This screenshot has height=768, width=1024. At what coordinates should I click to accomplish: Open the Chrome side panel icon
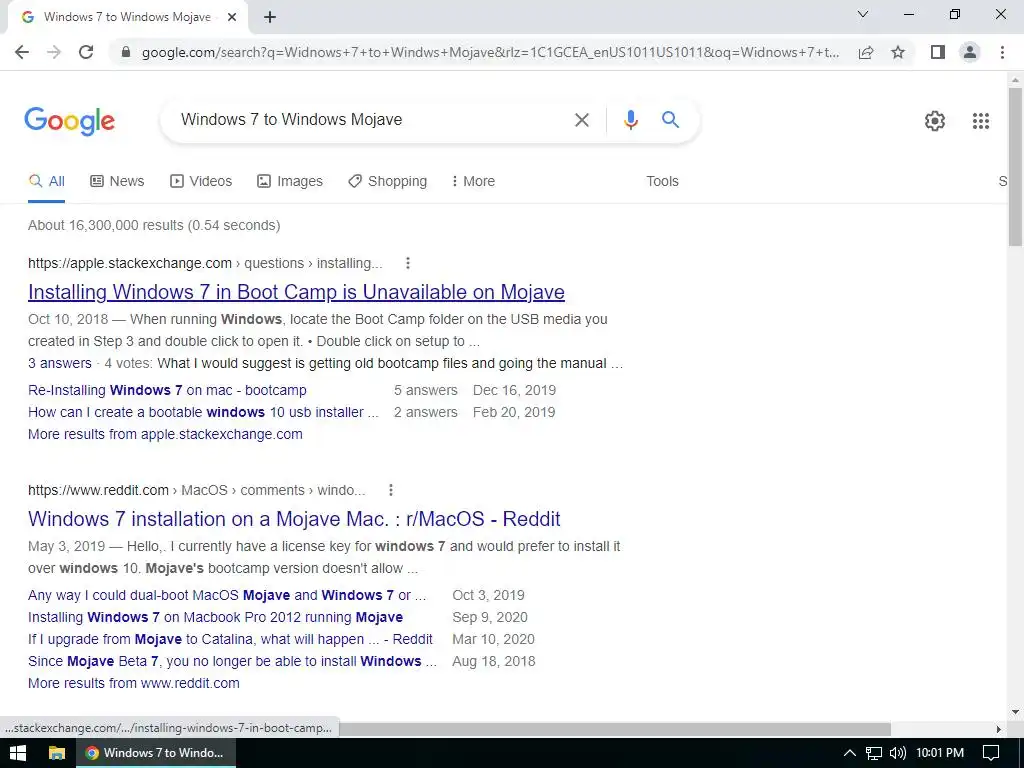point(938,52)
